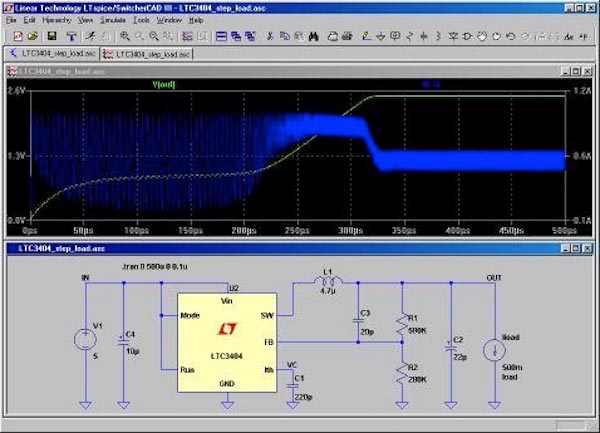Select the Move hand tool
Image resolution: width=600 pixels, height=433 pixels.
482,36
